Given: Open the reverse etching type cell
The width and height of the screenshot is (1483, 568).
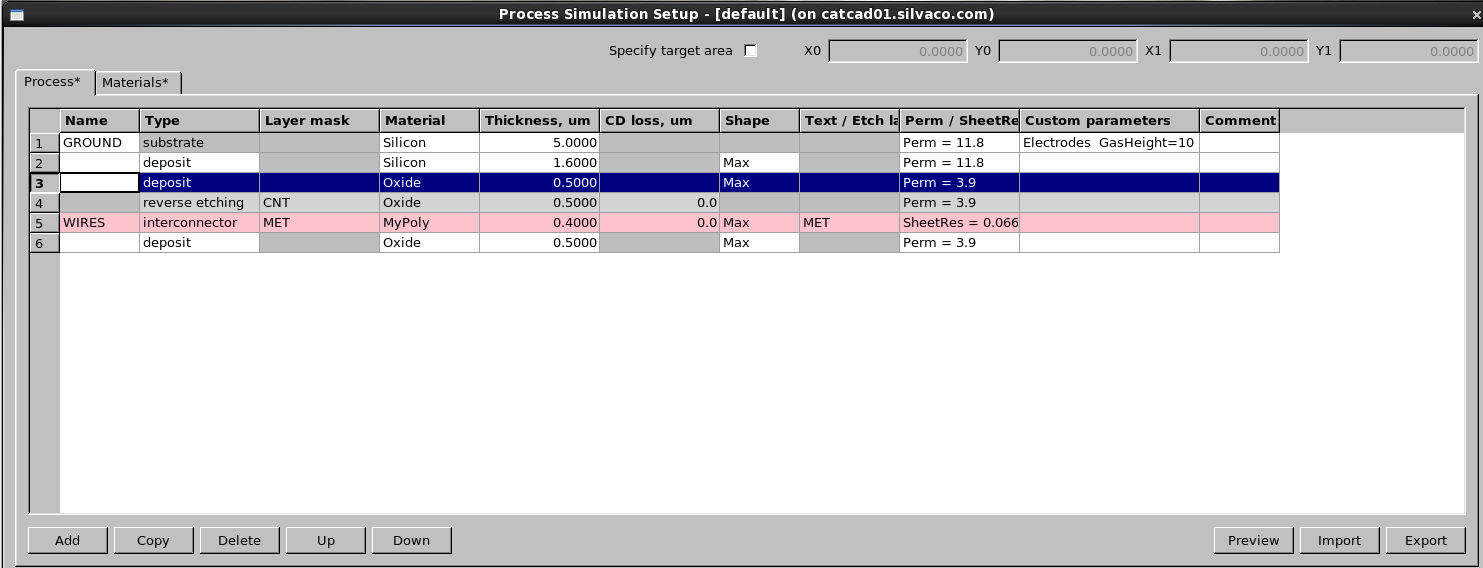Looking at the screenshot, I should pyautogui.click(x=199, y=202).
